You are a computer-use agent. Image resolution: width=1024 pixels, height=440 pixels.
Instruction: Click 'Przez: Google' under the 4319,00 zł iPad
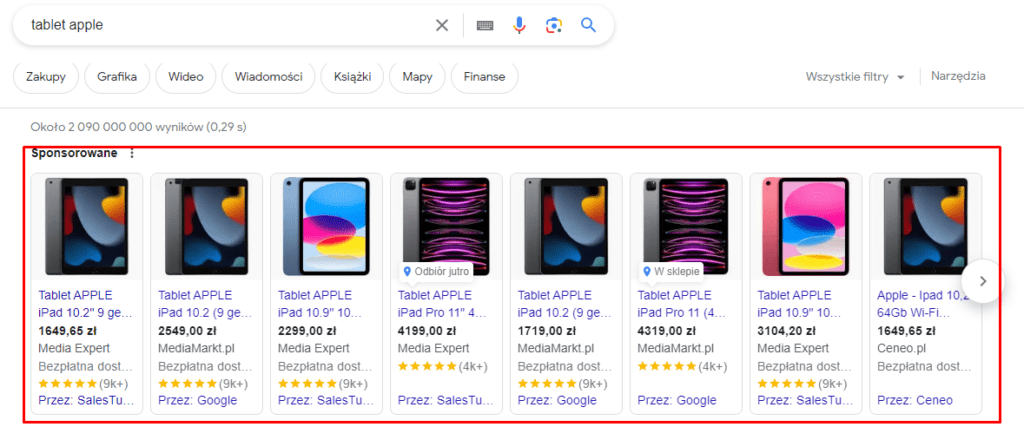[x=677, y=400]
